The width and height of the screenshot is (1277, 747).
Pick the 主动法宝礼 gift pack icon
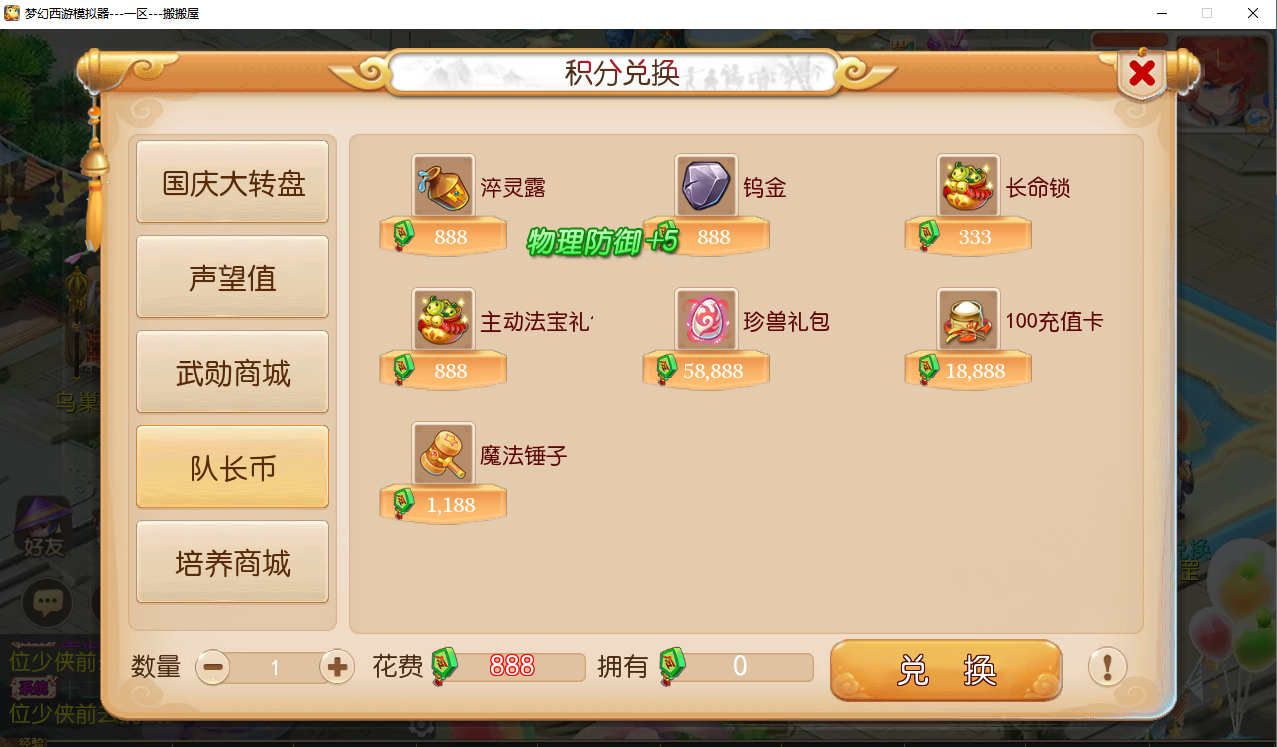pyautogui.click(x=443, y=320)
